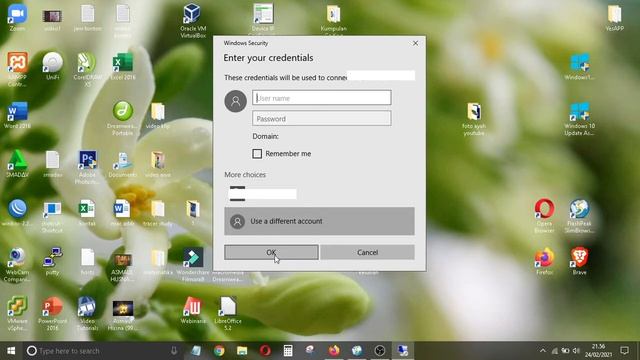Image resolution: width=640 pixels, height=360 pixels.
Task: Confirm credentials with the OK button
Action: point(271,252)
